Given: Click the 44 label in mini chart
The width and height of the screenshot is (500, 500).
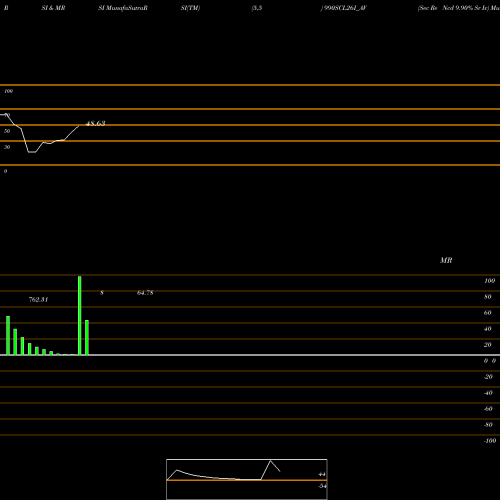Looking at the screenshot, I should click(x=322, y=474).
